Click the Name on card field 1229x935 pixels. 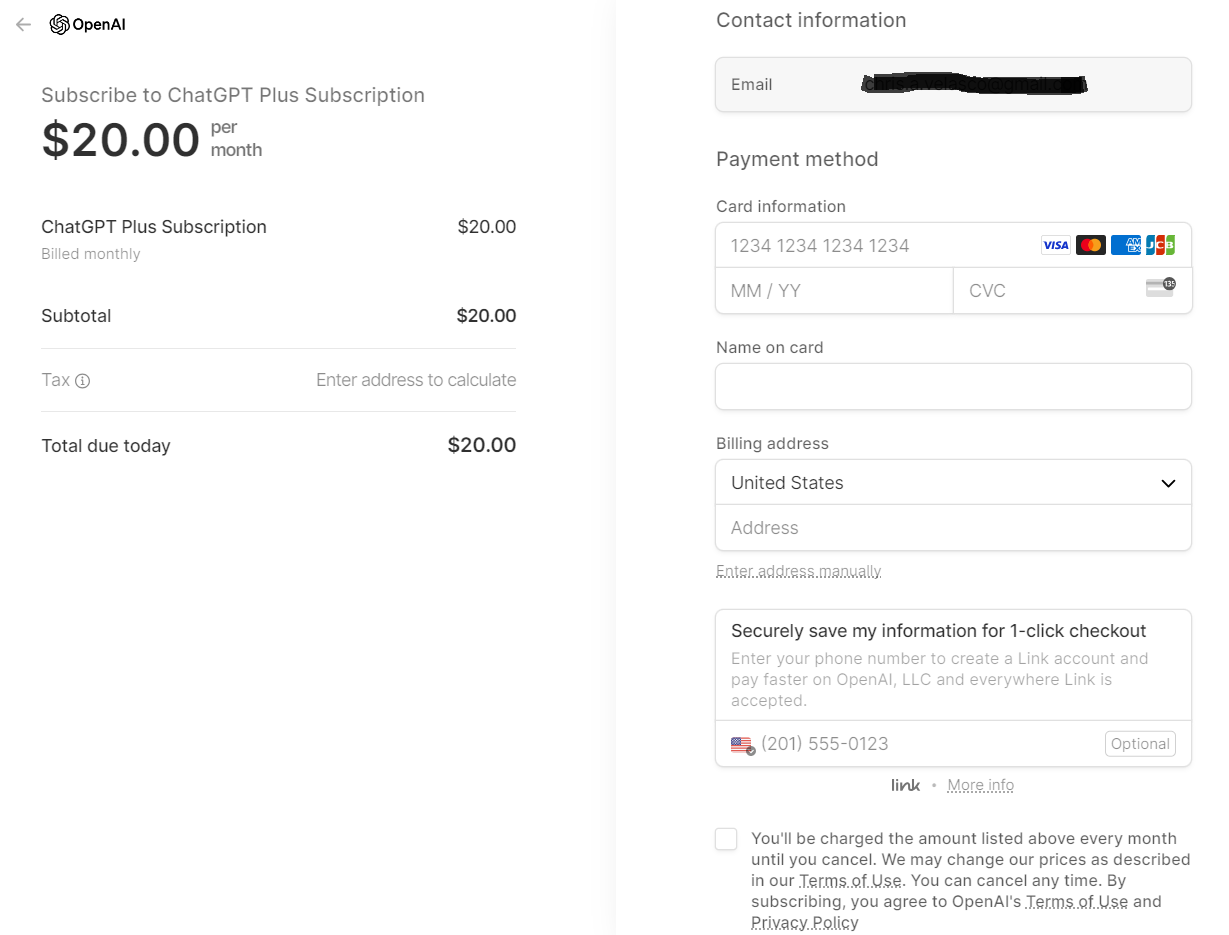click(x=953, y=386)
